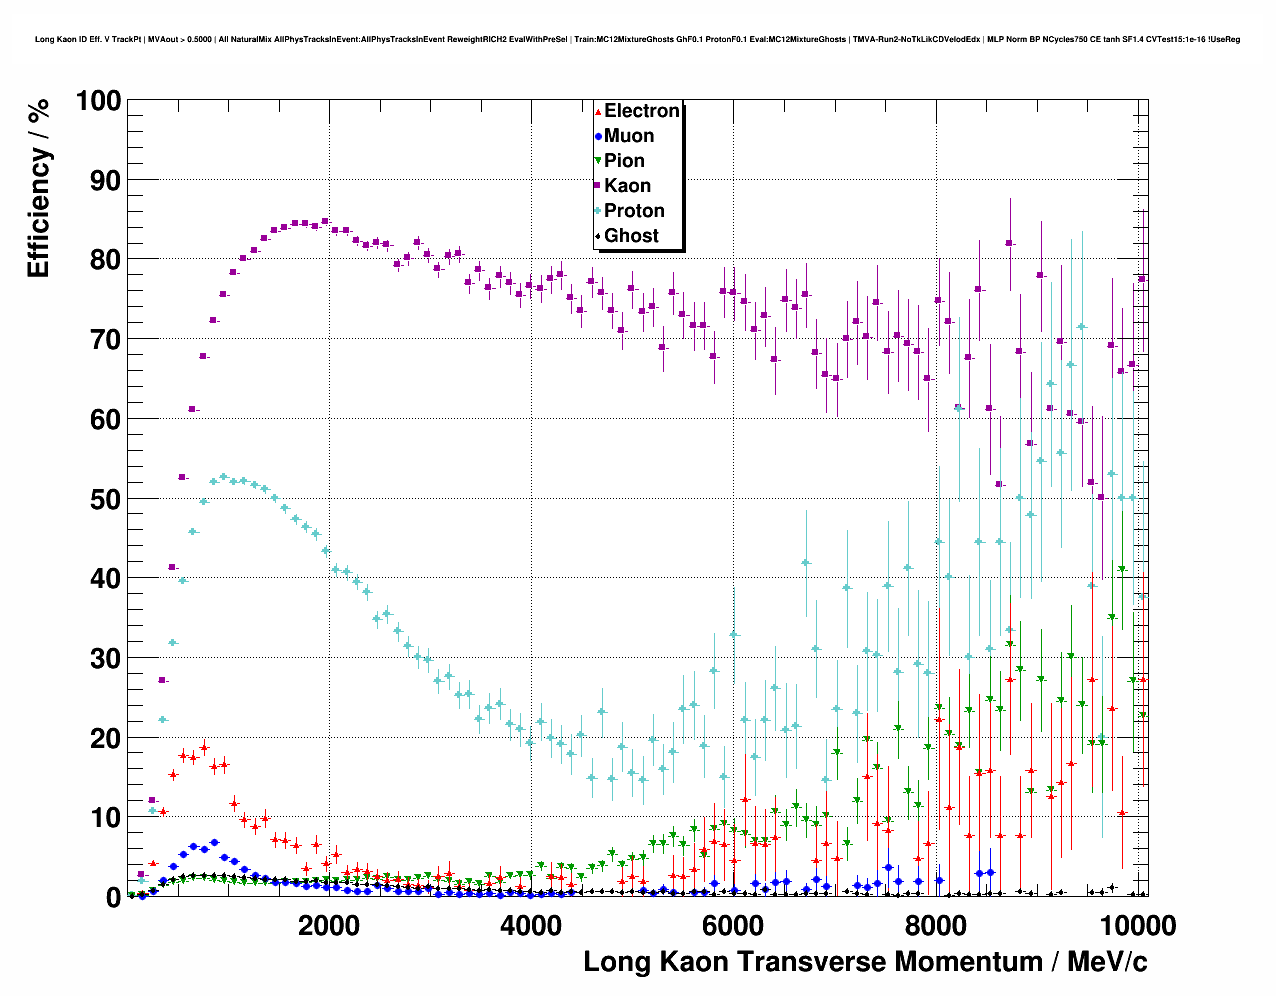This screenshot has width=1276, height=996.
Task: Select the 'Pion' legend label text
Action: tap(624, 161)
